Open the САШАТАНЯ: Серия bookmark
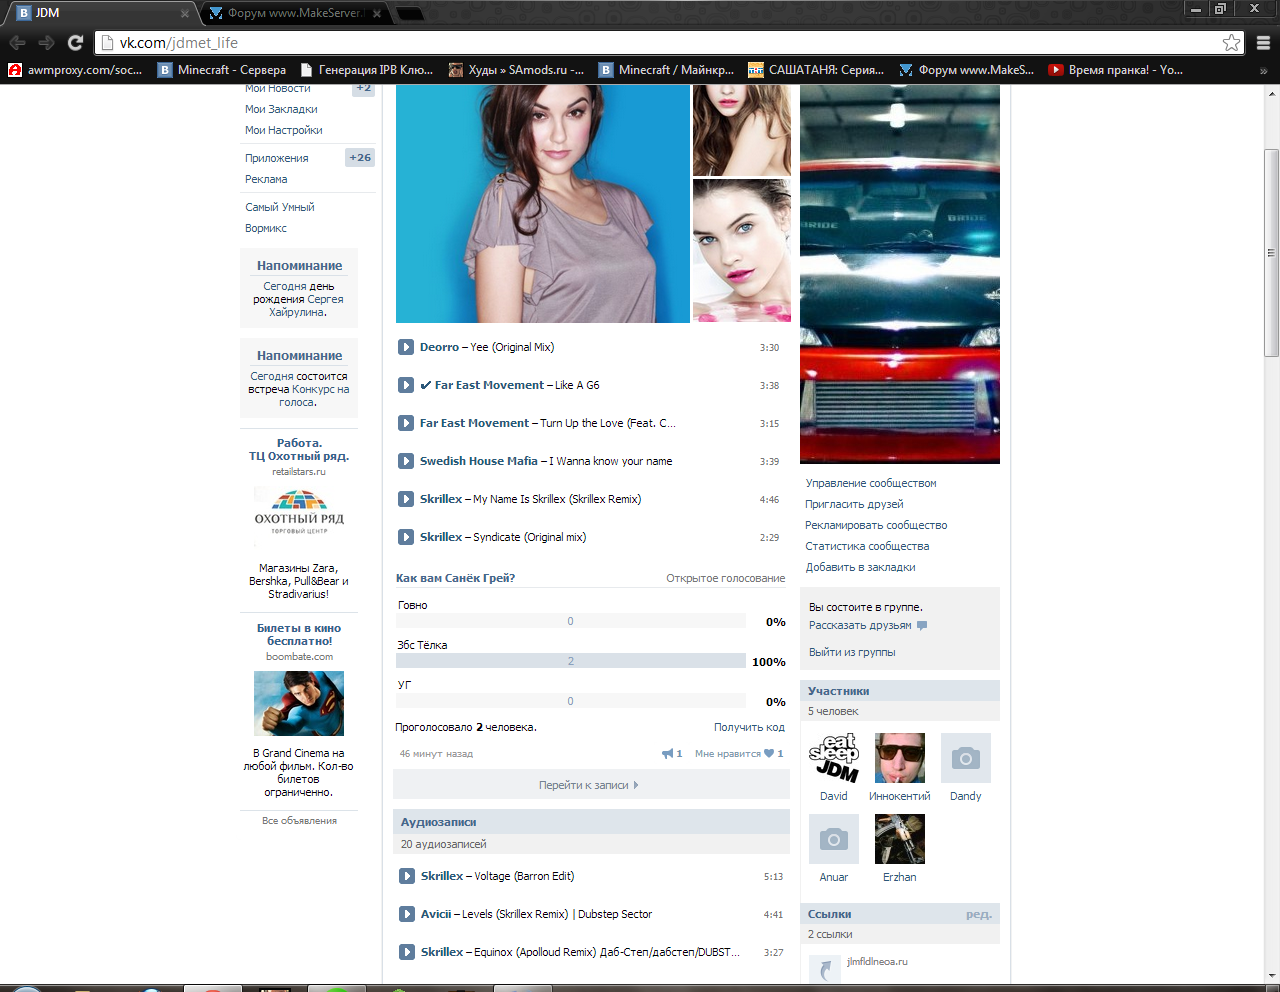Viewport: 1280px width, 992px height. click(x=816, y=70)
